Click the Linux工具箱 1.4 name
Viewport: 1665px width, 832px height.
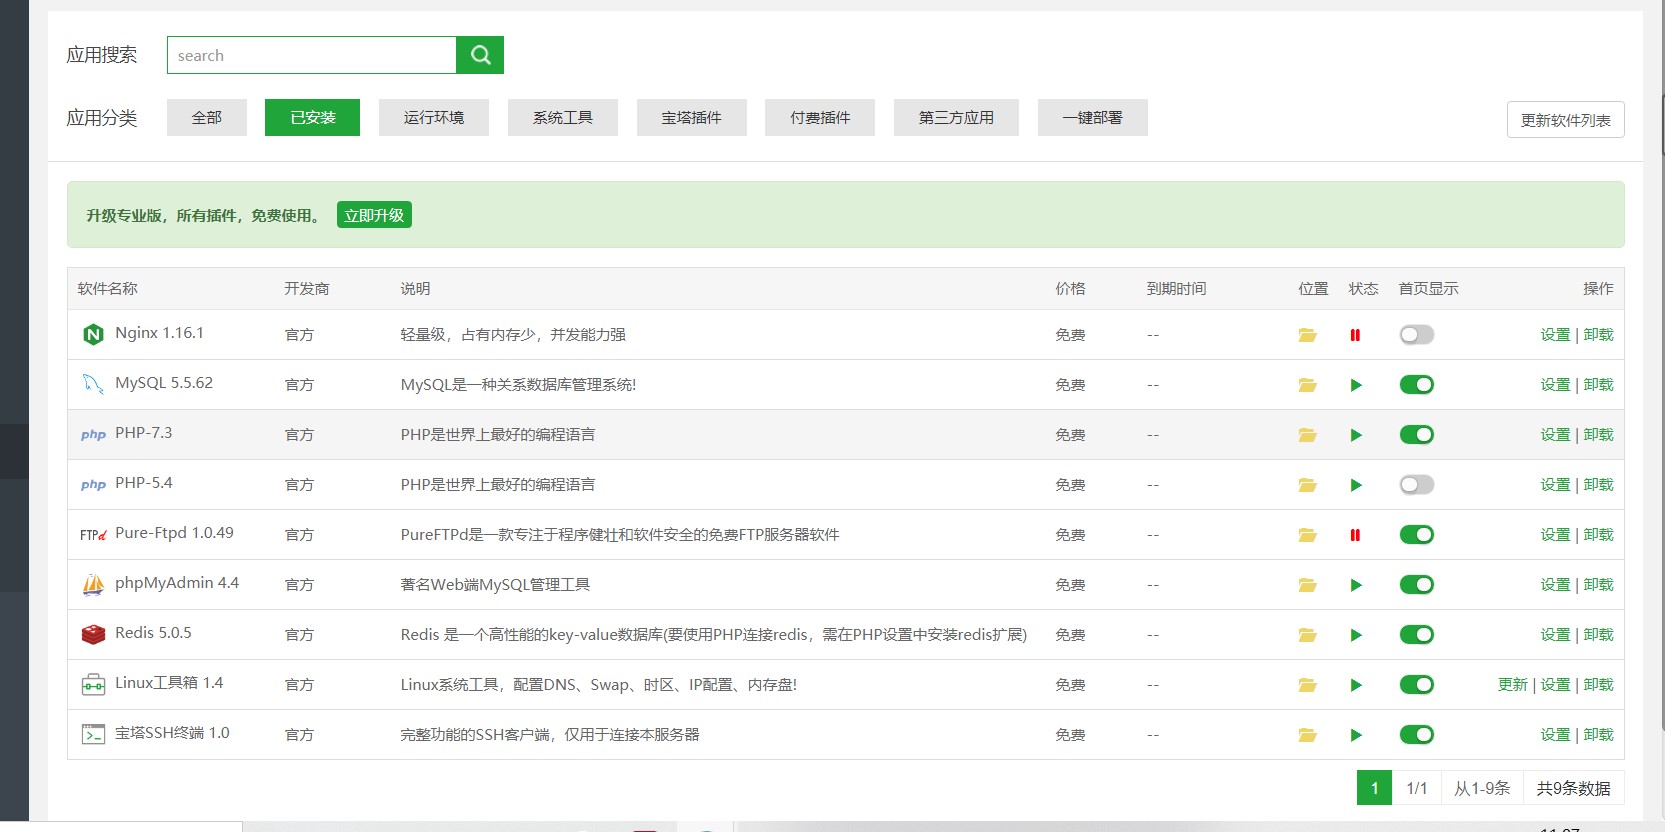pyautogui.click(x=169, y=683)
